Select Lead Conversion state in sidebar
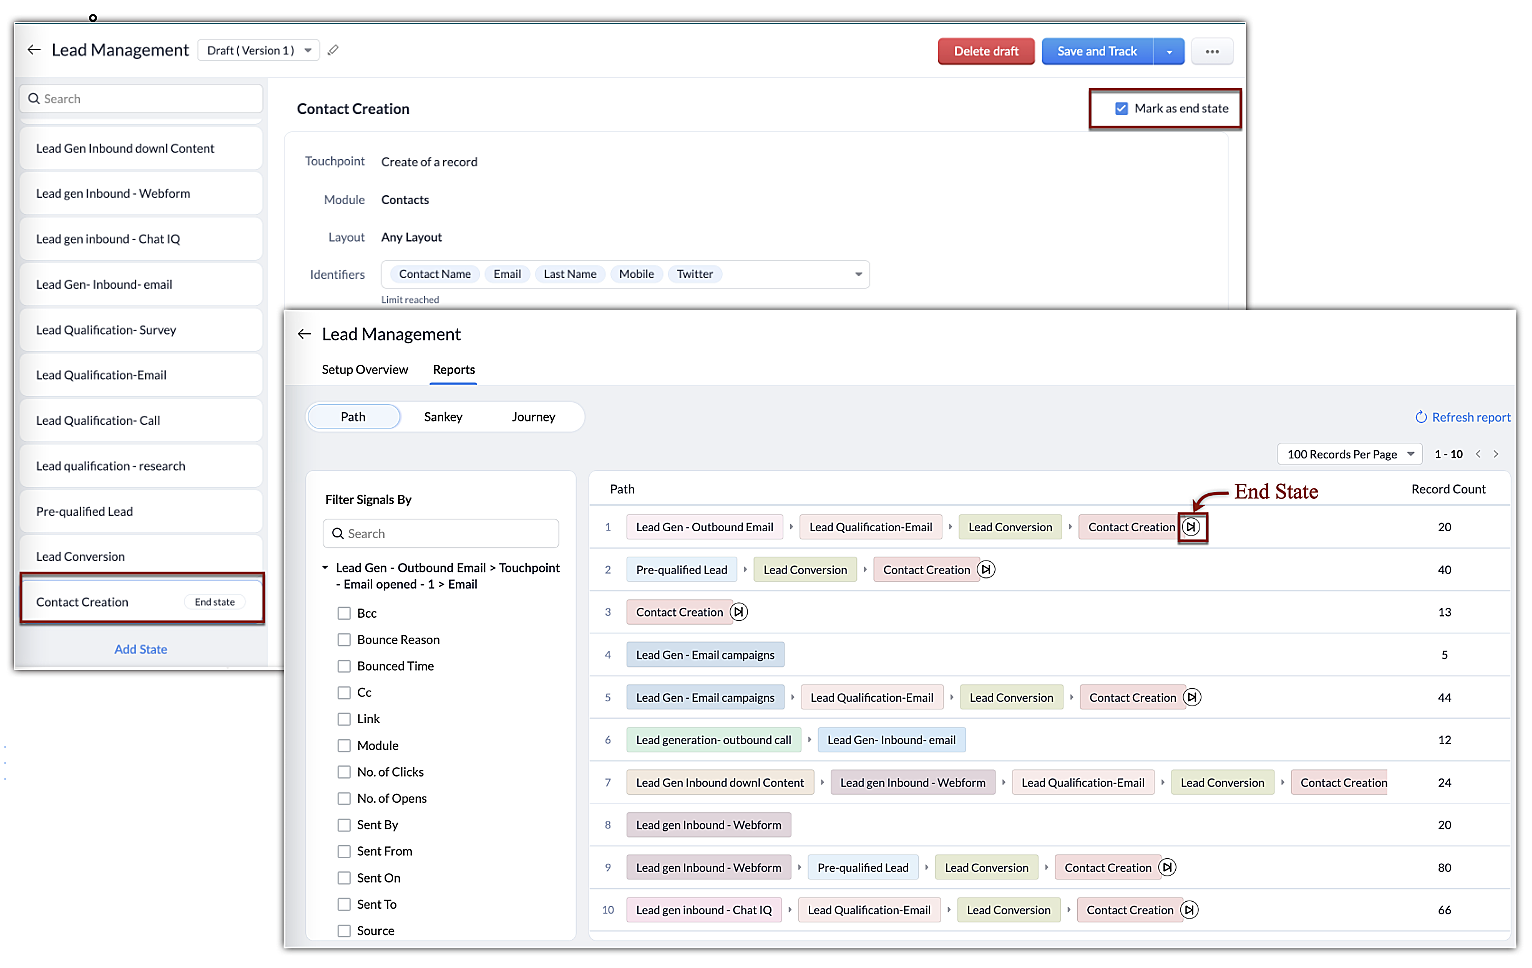Image resolution: width=1532 pixels, height=968 pixels. coord(142,557)
